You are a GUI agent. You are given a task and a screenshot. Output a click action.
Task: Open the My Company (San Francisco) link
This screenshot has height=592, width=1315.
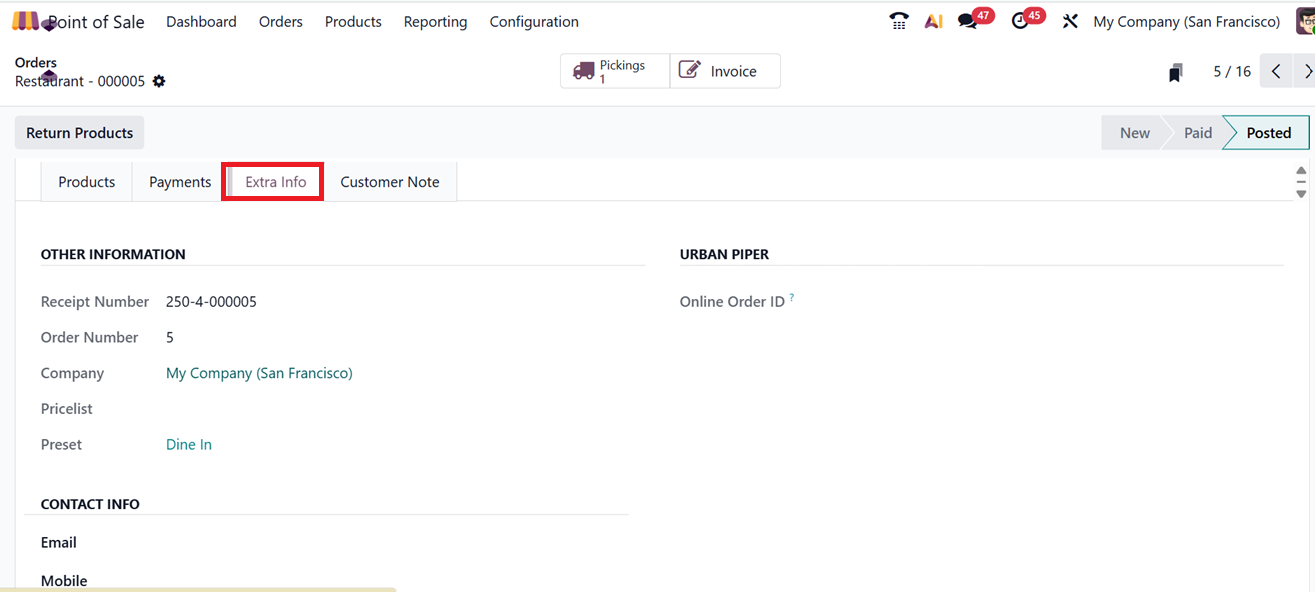[259, 373]
